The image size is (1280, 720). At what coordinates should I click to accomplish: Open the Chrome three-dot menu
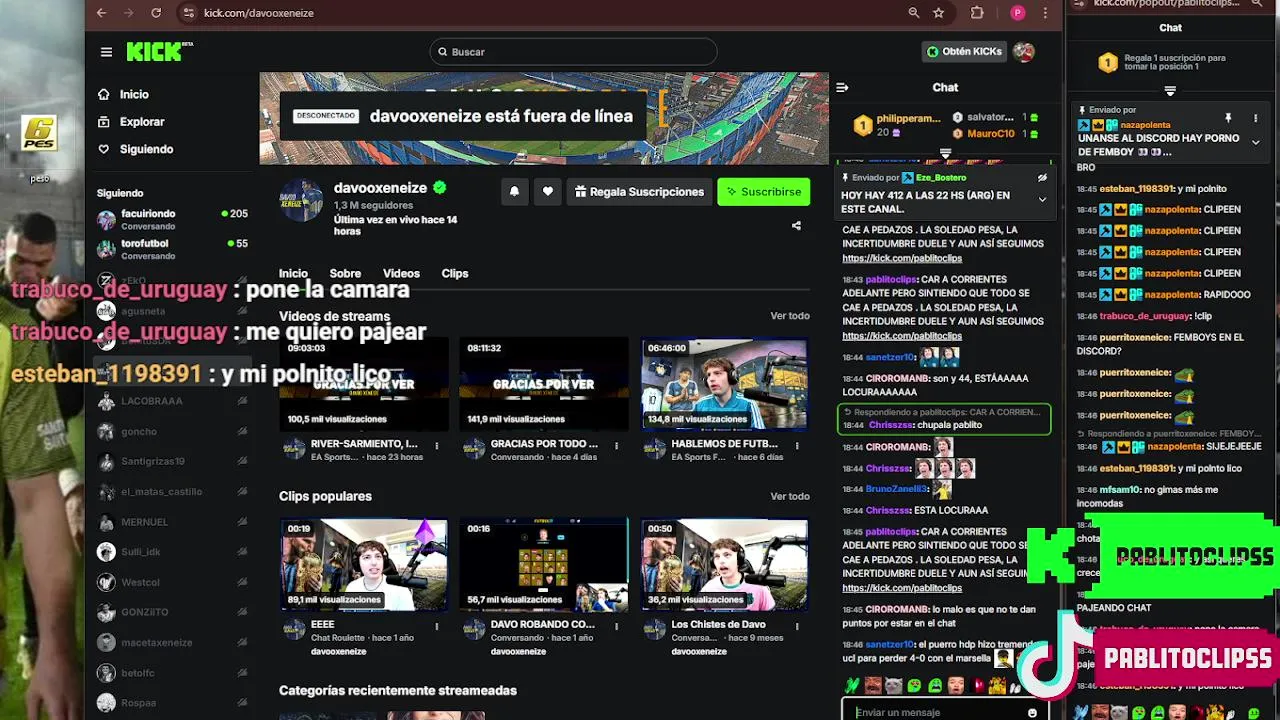pyautogui.click(x=1046, y=13)
